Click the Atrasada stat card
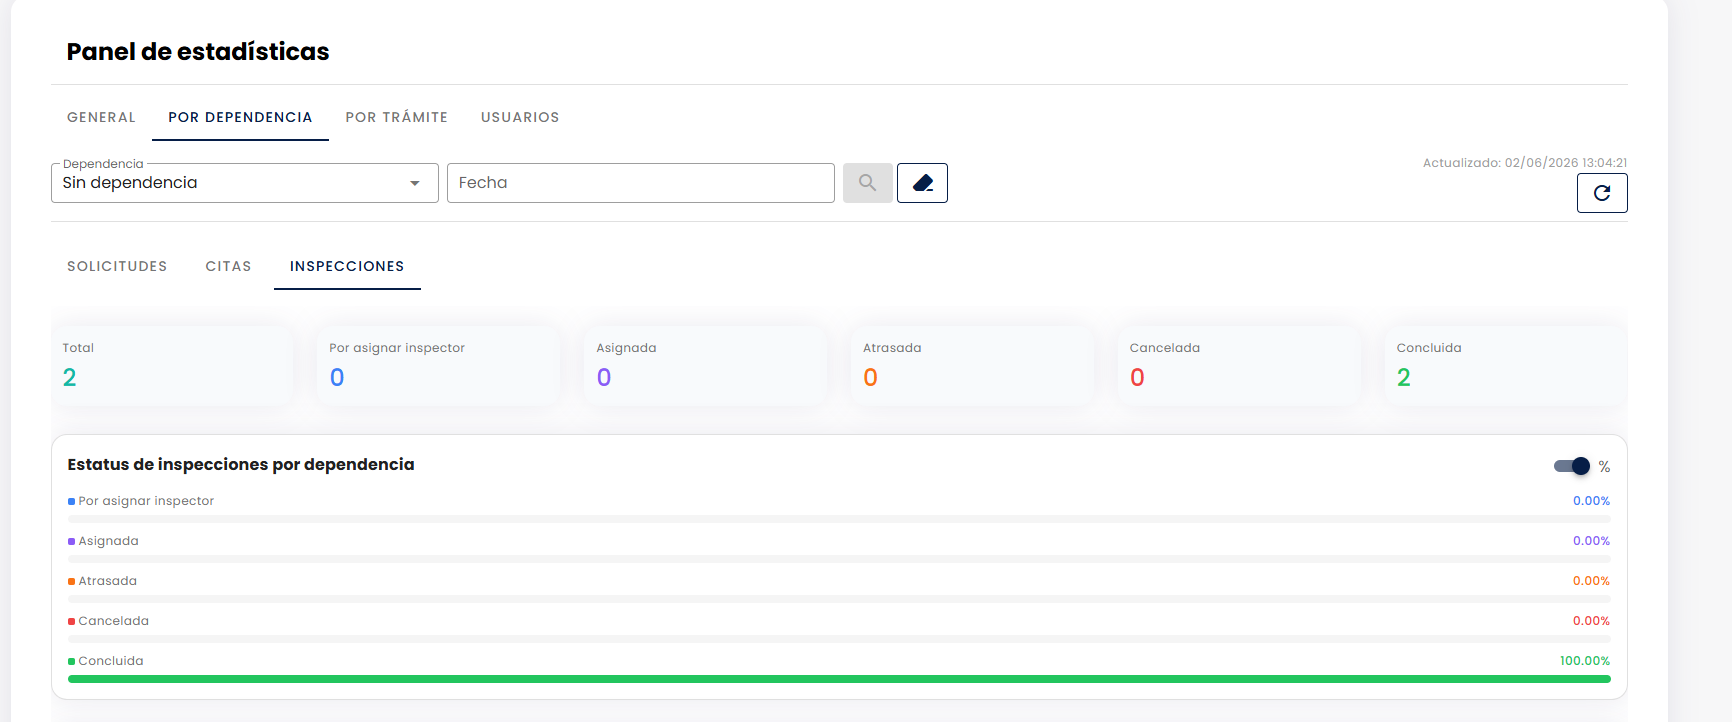Screen dimensions: 1732x722 (x=972, y=366)
